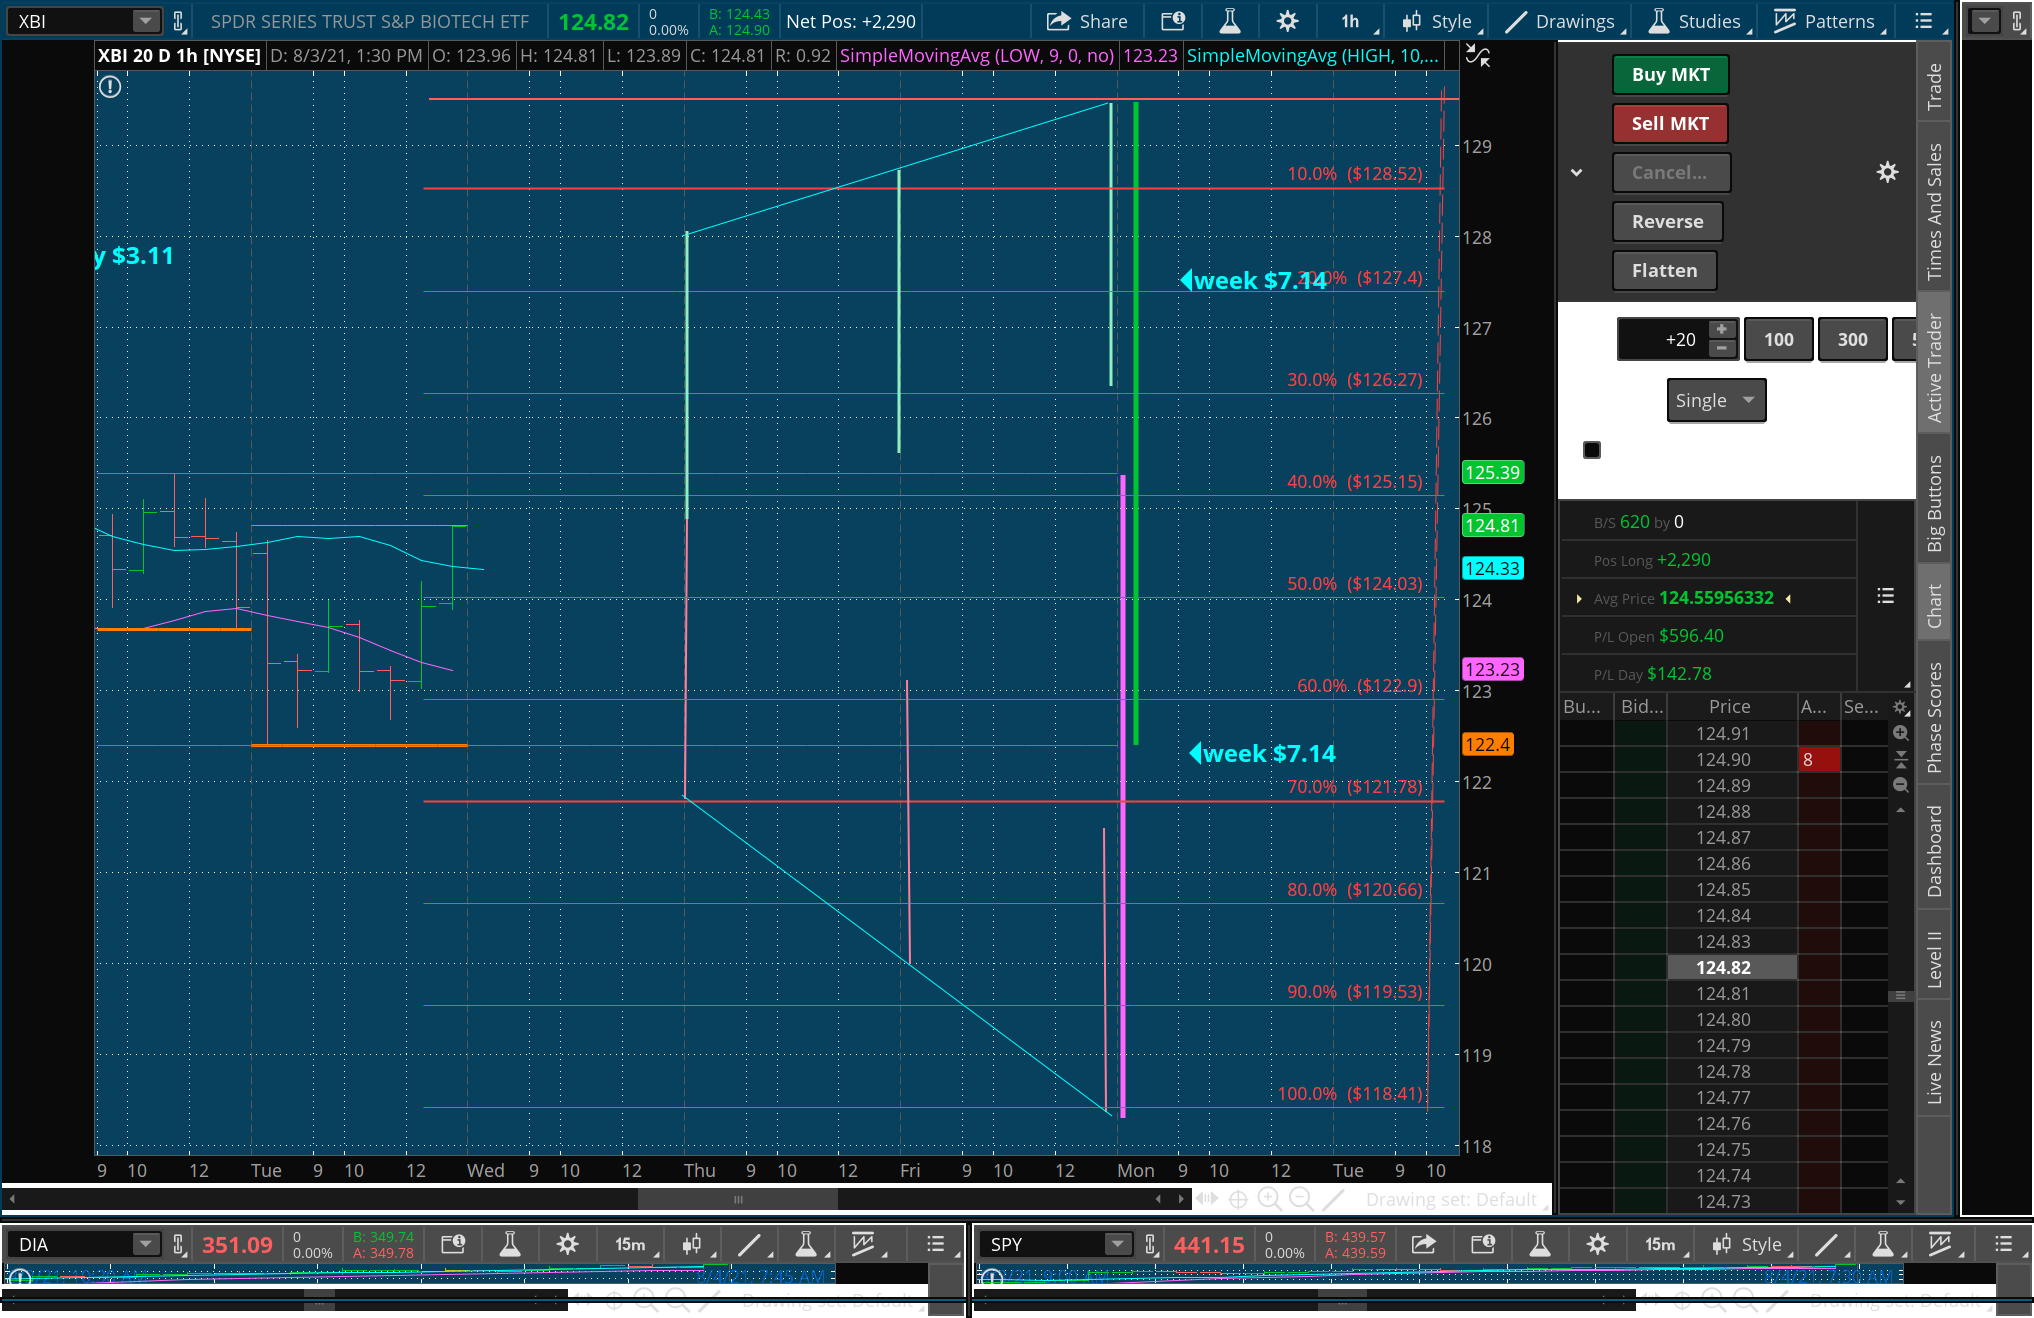Click the crosshair pan icon below the chart
Screen dimensions: 2034x1318
coord(1238,1199)
